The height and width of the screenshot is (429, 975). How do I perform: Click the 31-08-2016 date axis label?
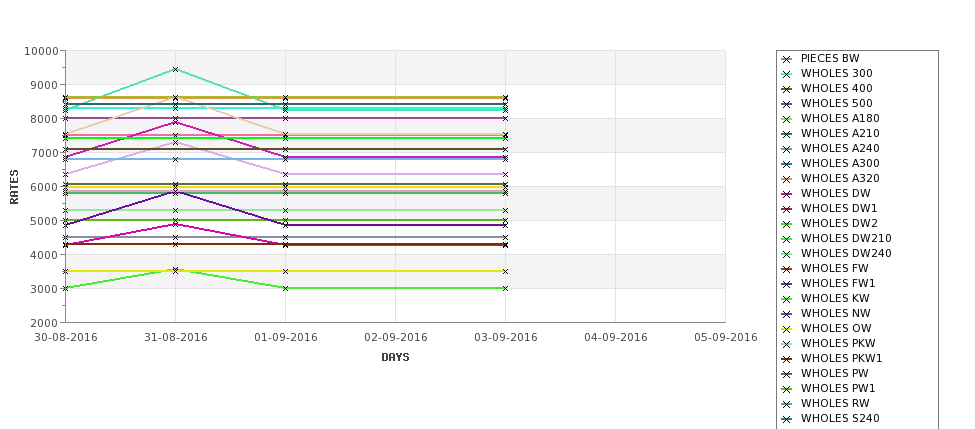[175, 338]
